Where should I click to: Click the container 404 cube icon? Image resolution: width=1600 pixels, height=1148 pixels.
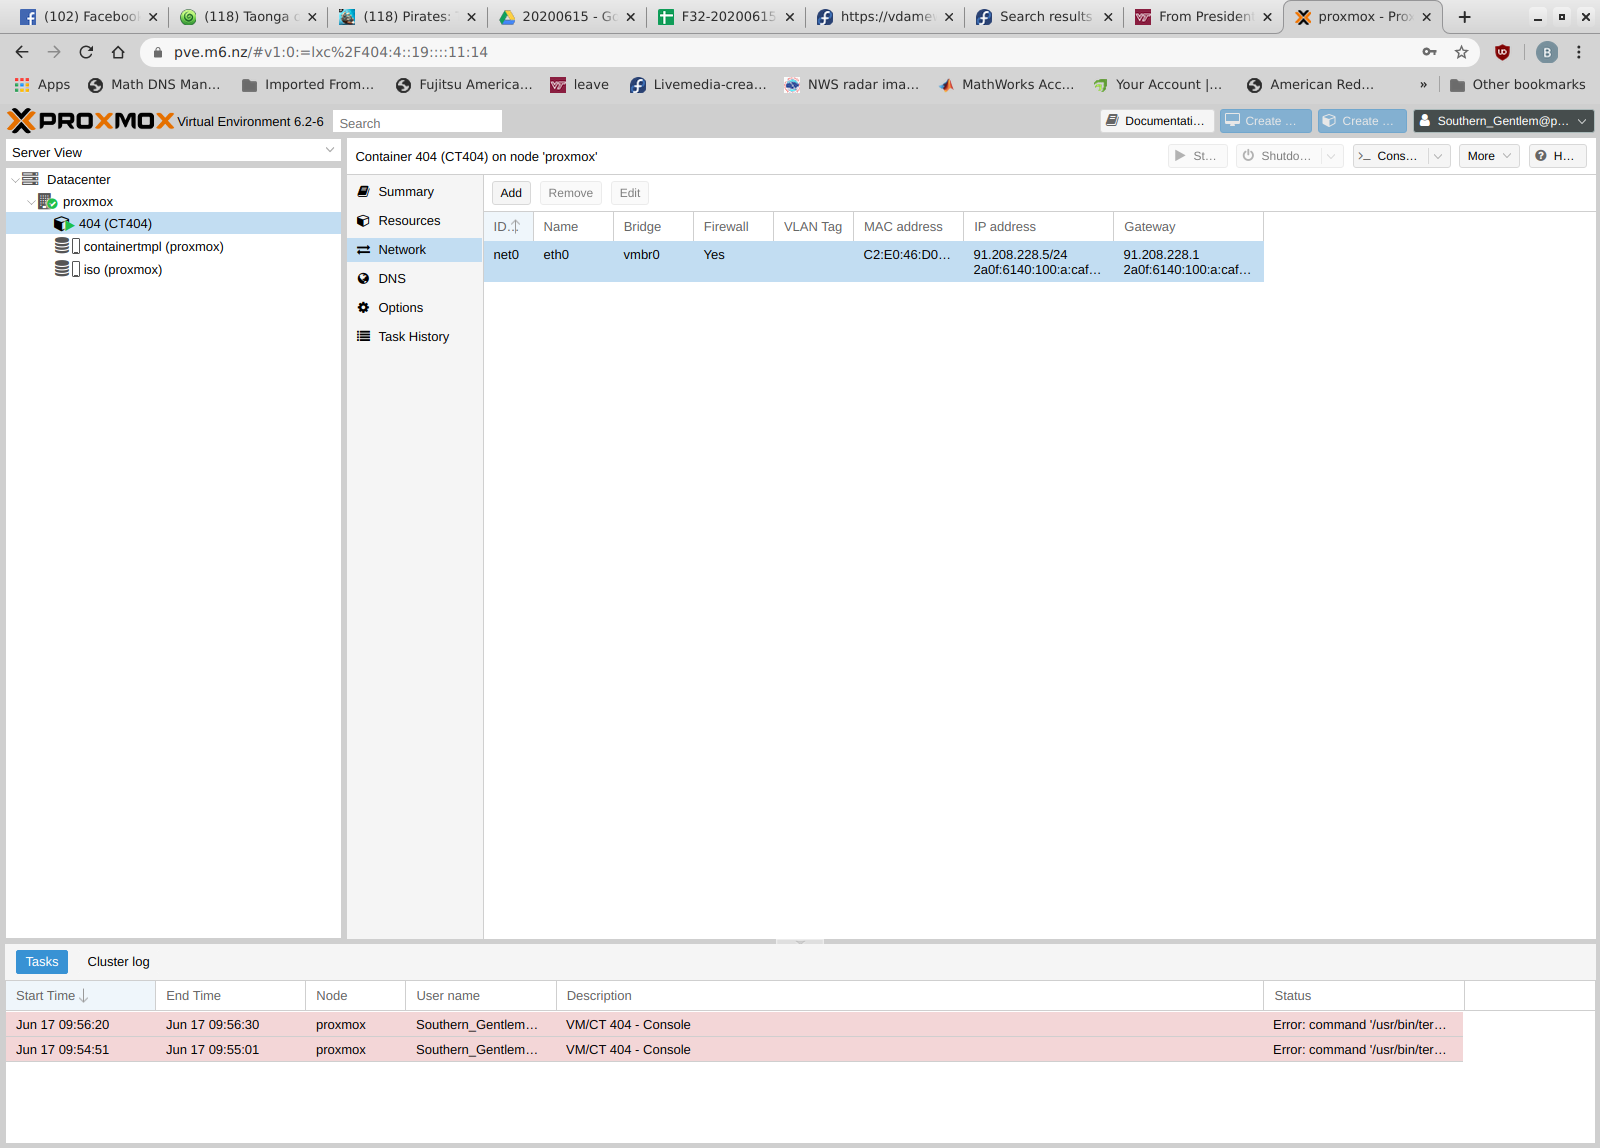(64, 223)
